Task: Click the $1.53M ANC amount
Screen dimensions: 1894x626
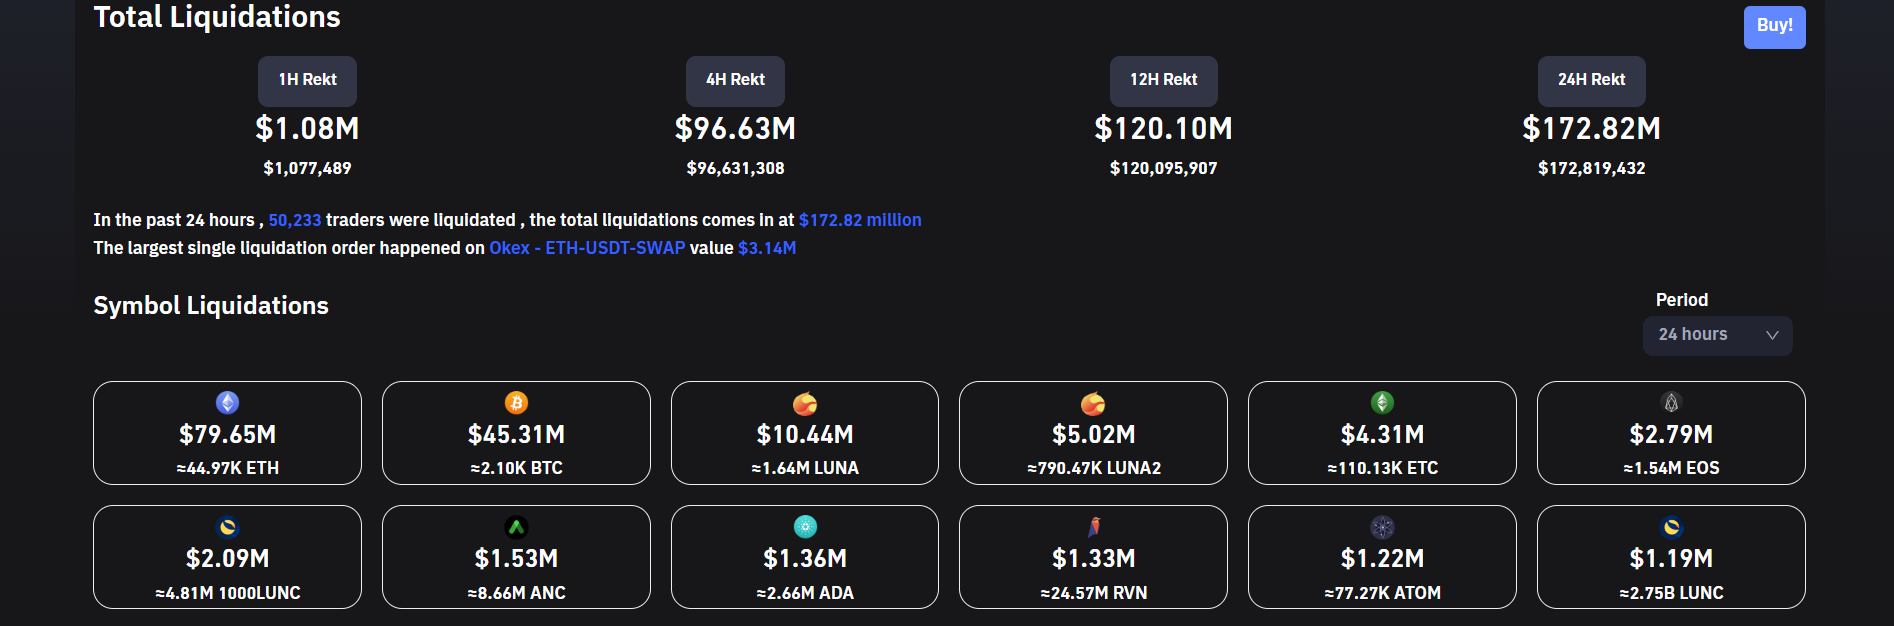Action: [x=516, y=559]
